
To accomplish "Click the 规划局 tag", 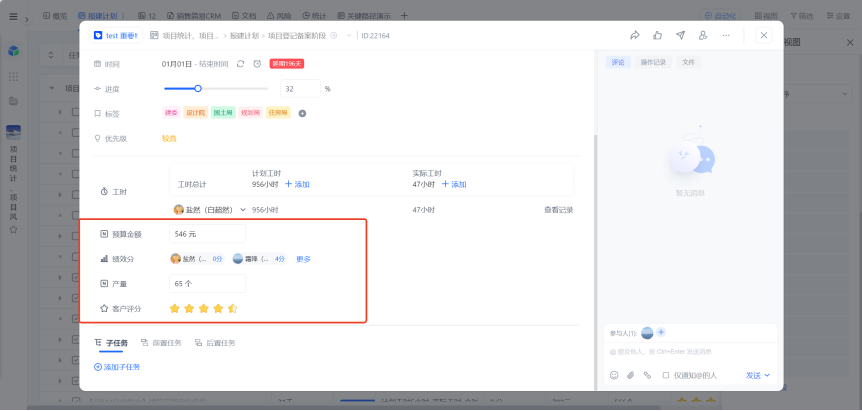I will [251, 113].
